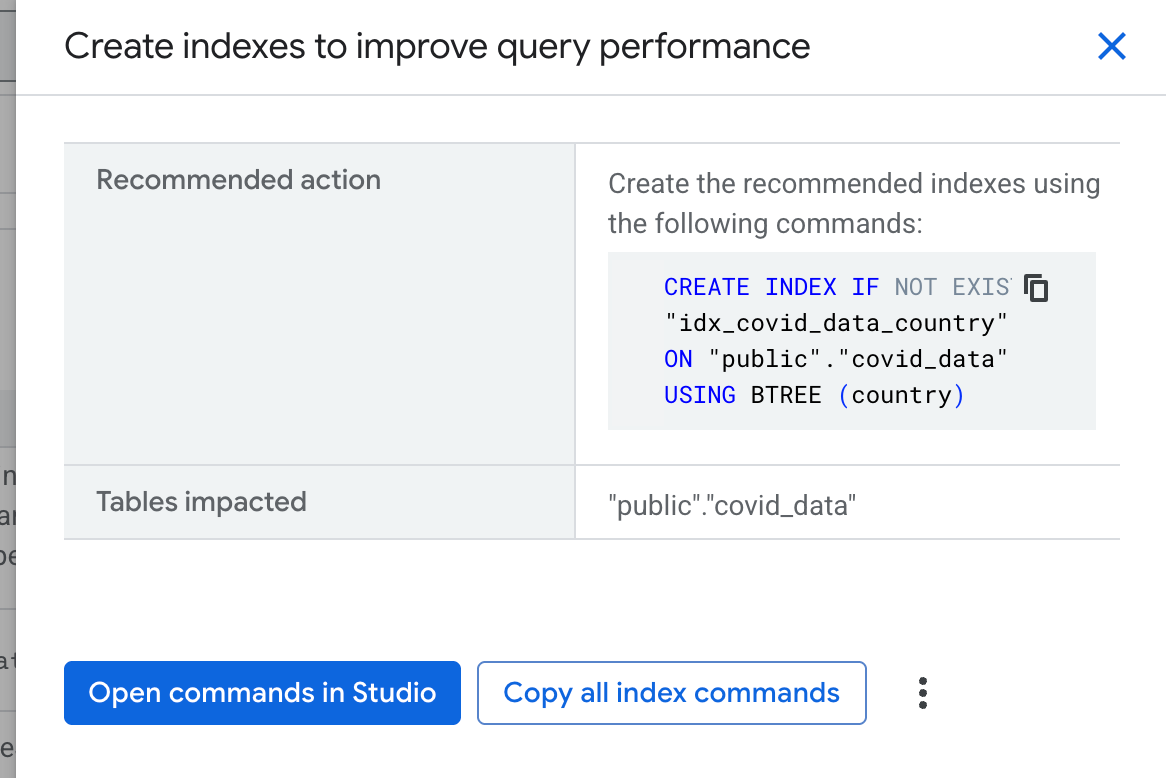Dismiss the dialog with the blue X icon

point(1111,46)
